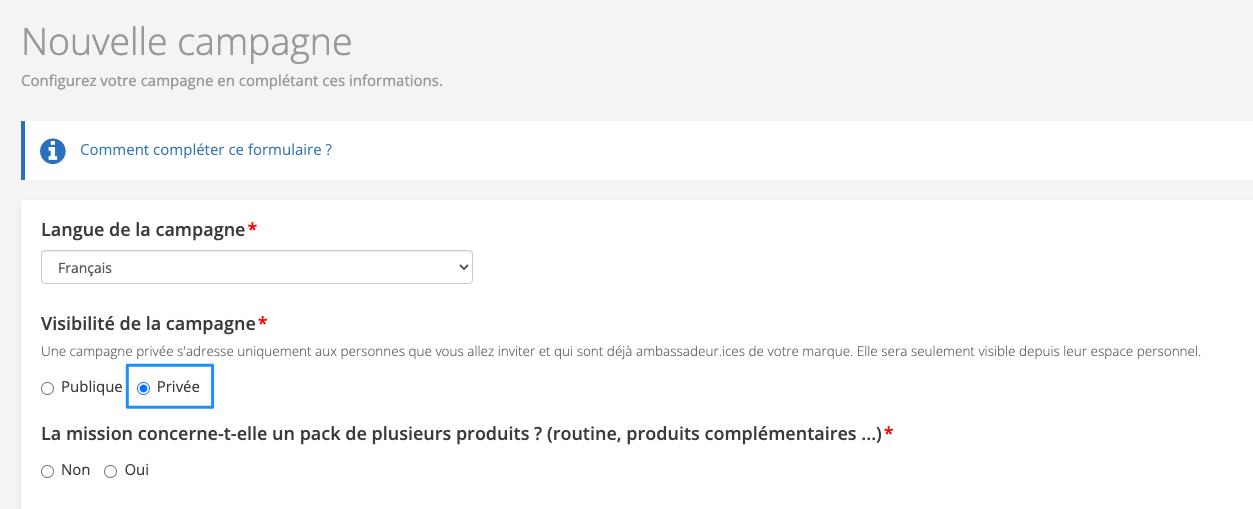Select the Privée radio button

(x=143, y=388)
